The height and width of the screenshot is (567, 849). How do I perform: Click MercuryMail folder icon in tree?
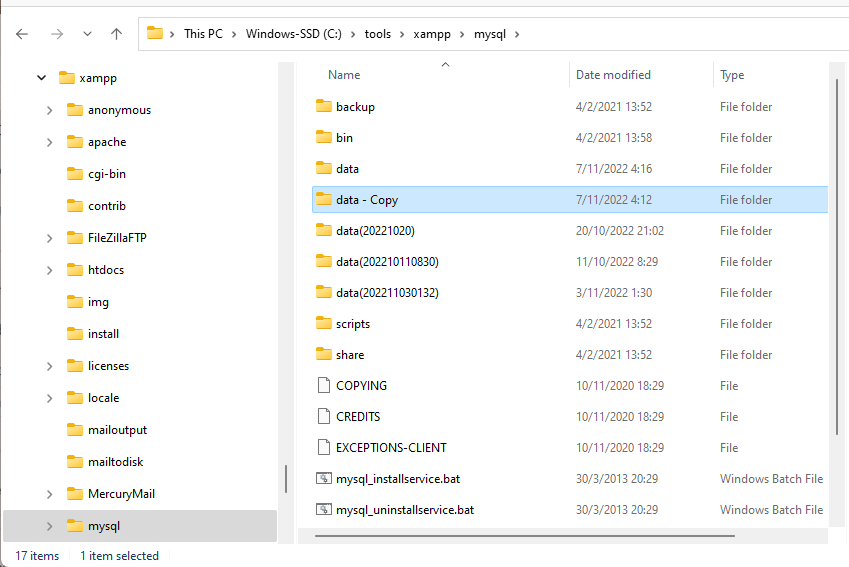pos(75,493)
